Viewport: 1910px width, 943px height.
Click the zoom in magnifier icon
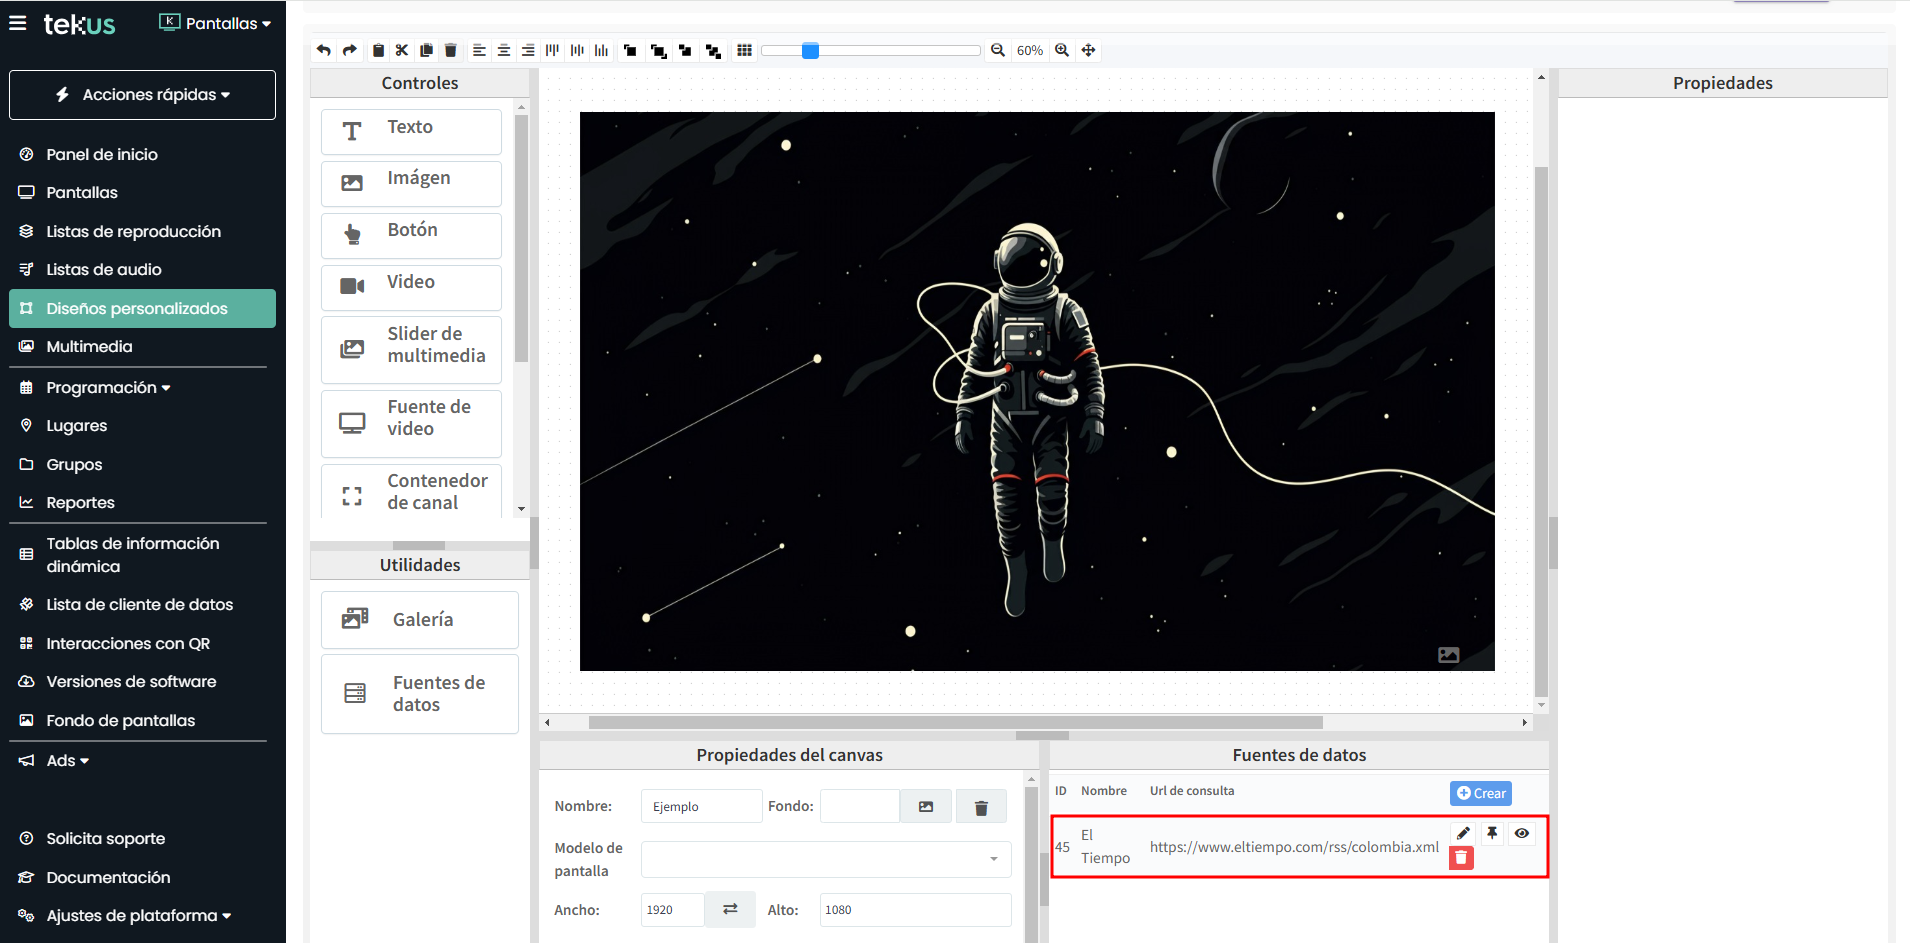pos(1062,50)
